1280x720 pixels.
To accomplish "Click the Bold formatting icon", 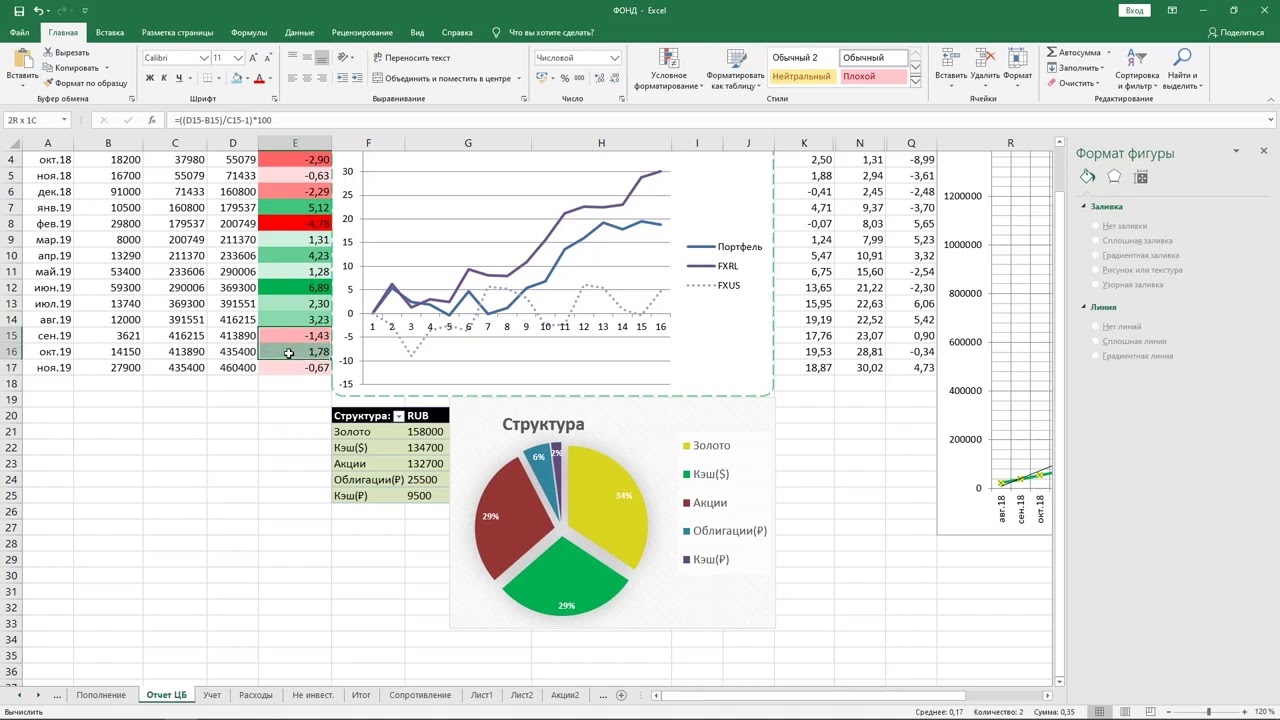I will point(150,78).
